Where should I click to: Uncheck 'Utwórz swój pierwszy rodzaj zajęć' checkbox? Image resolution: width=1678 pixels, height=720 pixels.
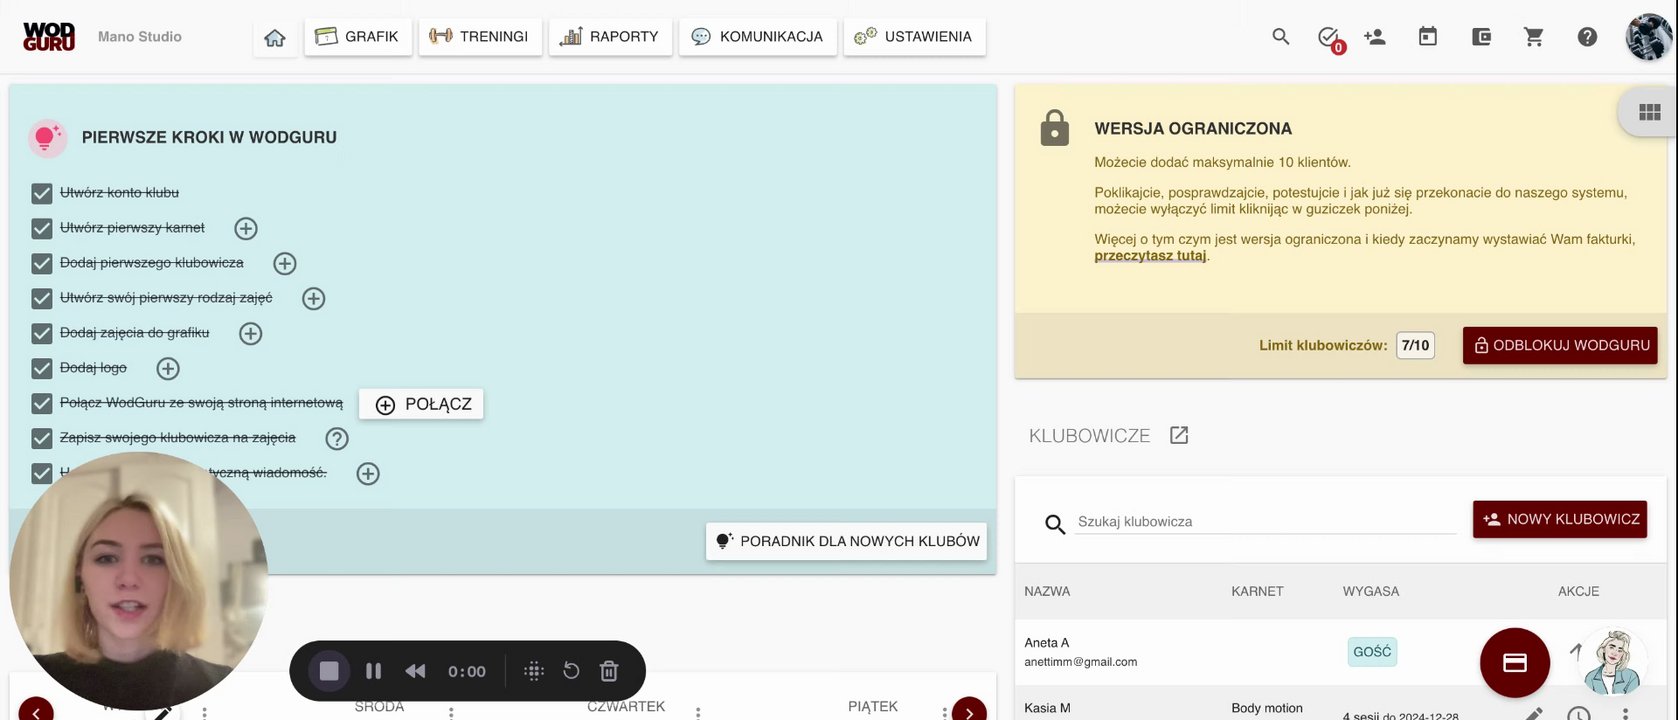point(42,298)
